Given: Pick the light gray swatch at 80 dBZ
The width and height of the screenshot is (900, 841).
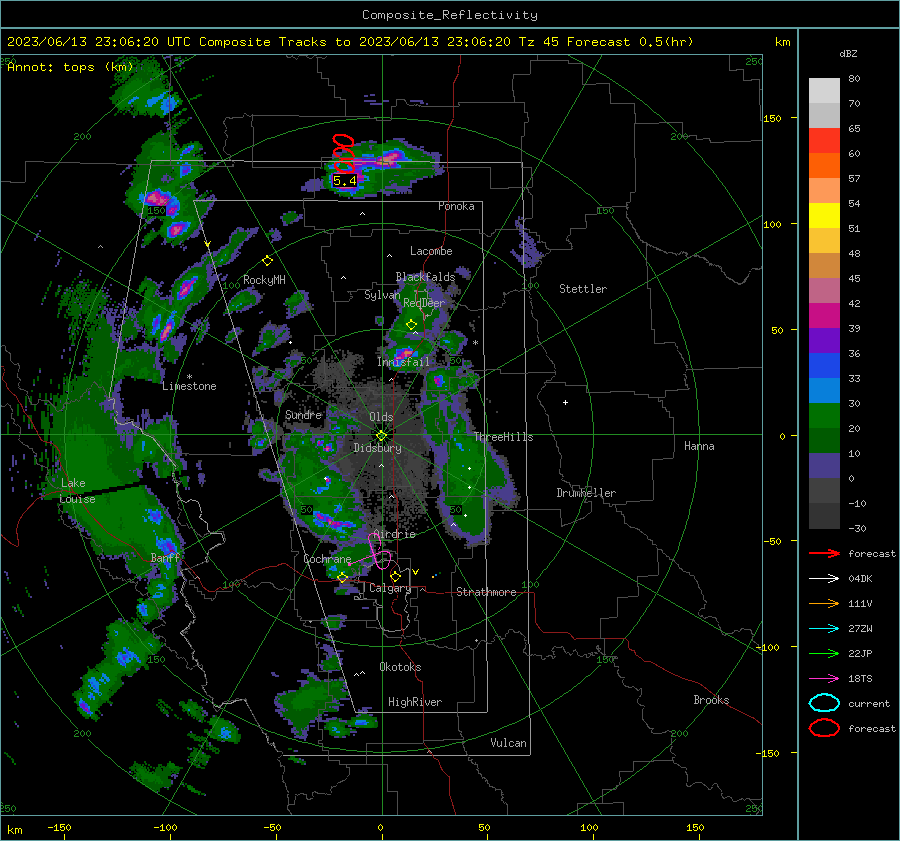Looking at the screenshot, I should [824, 90].
